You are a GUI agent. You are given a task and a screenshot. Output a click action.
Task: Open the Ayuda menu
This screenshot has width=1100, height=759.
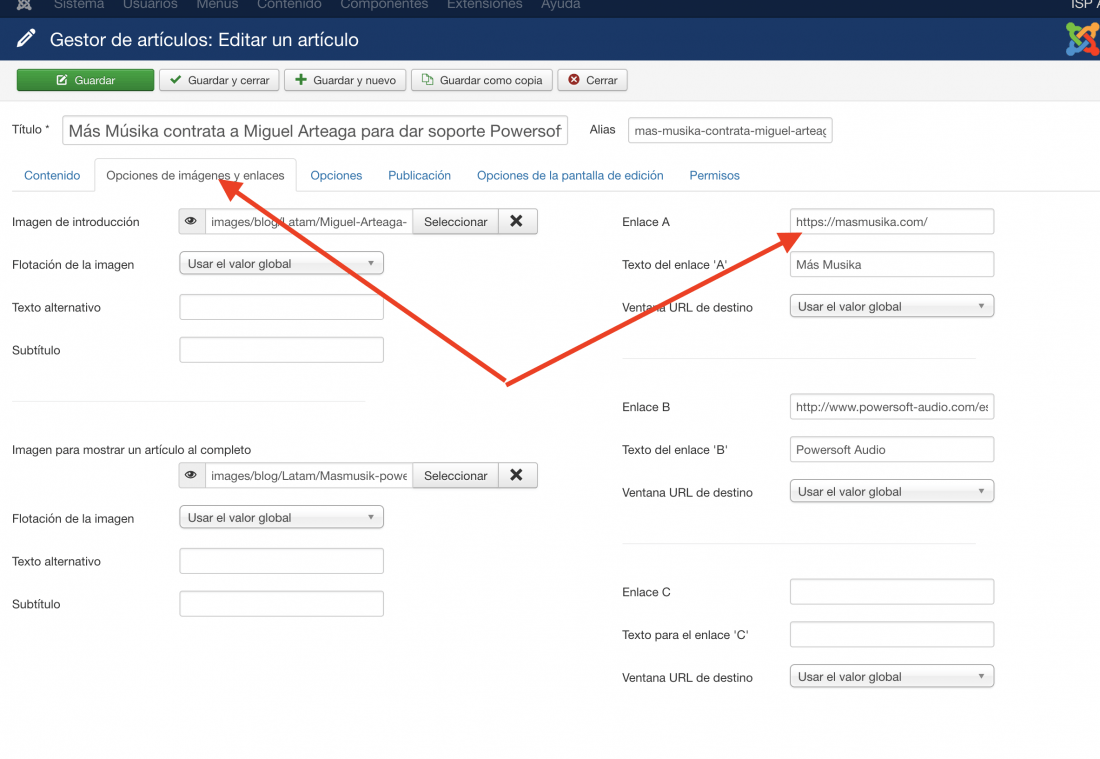[x=561, y=4]
